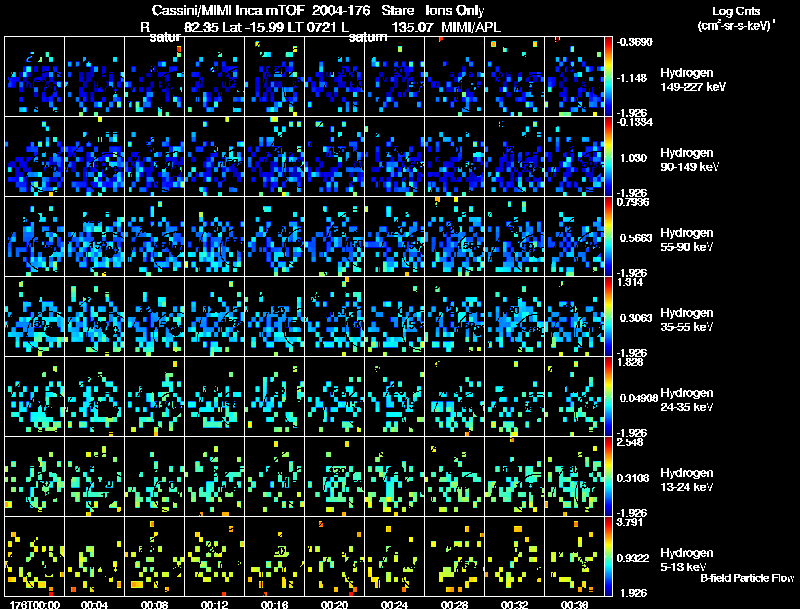The image size is (800, 609).
Task: Open the 149-227 keV panel at 176T00:00
Action: 35,77
